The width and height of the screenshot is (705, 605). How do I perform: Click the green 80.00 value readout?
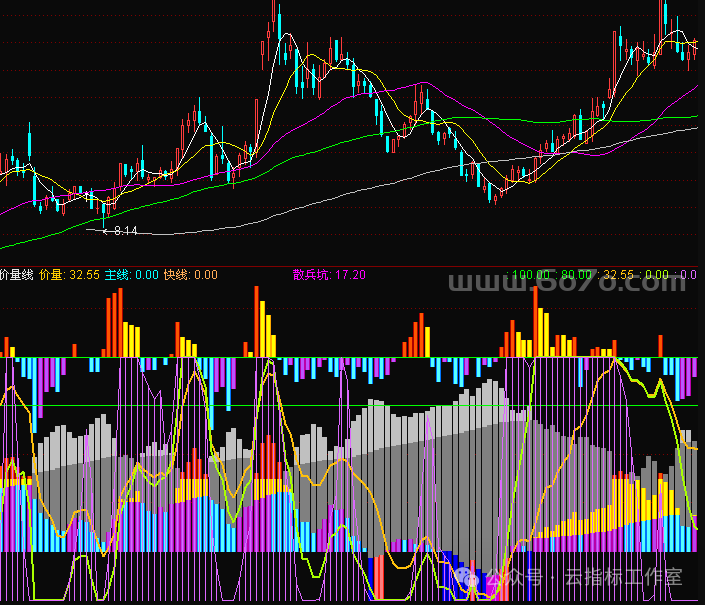coord(576,275)
